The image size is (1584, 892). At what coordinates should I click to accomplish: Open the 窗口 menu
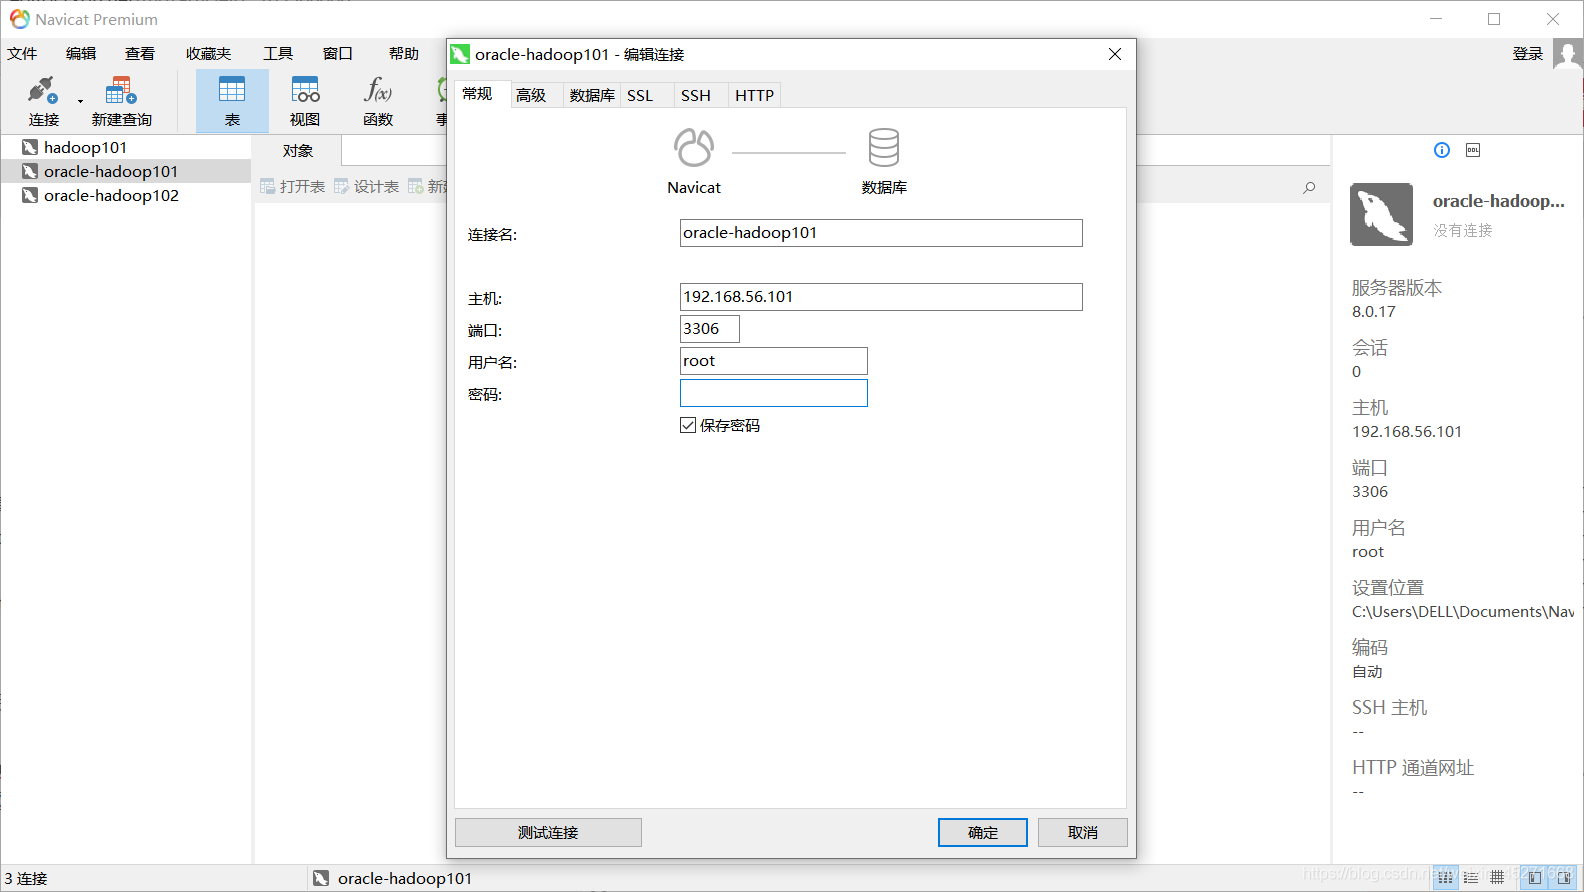(x=338, y=54)
